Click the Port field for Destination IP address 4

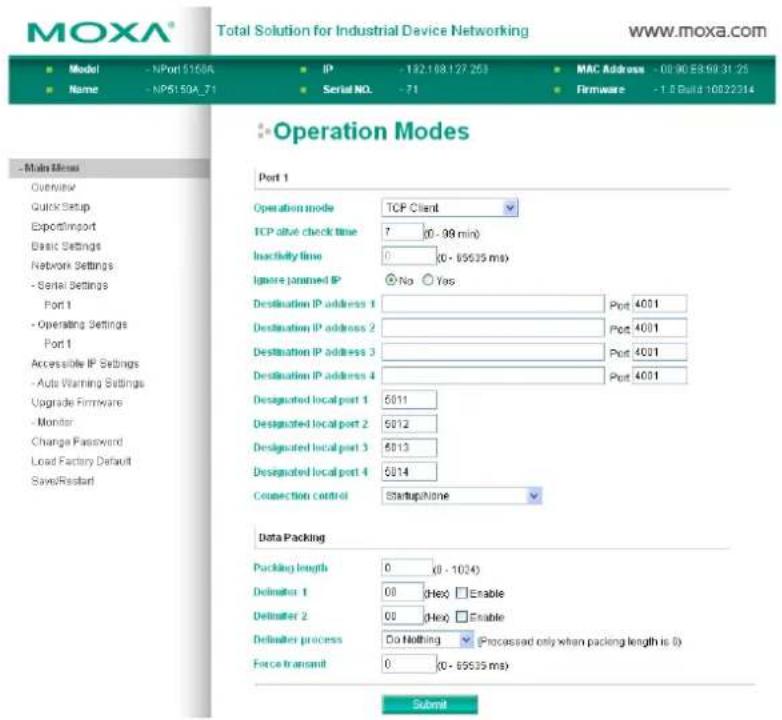[659, 375]
